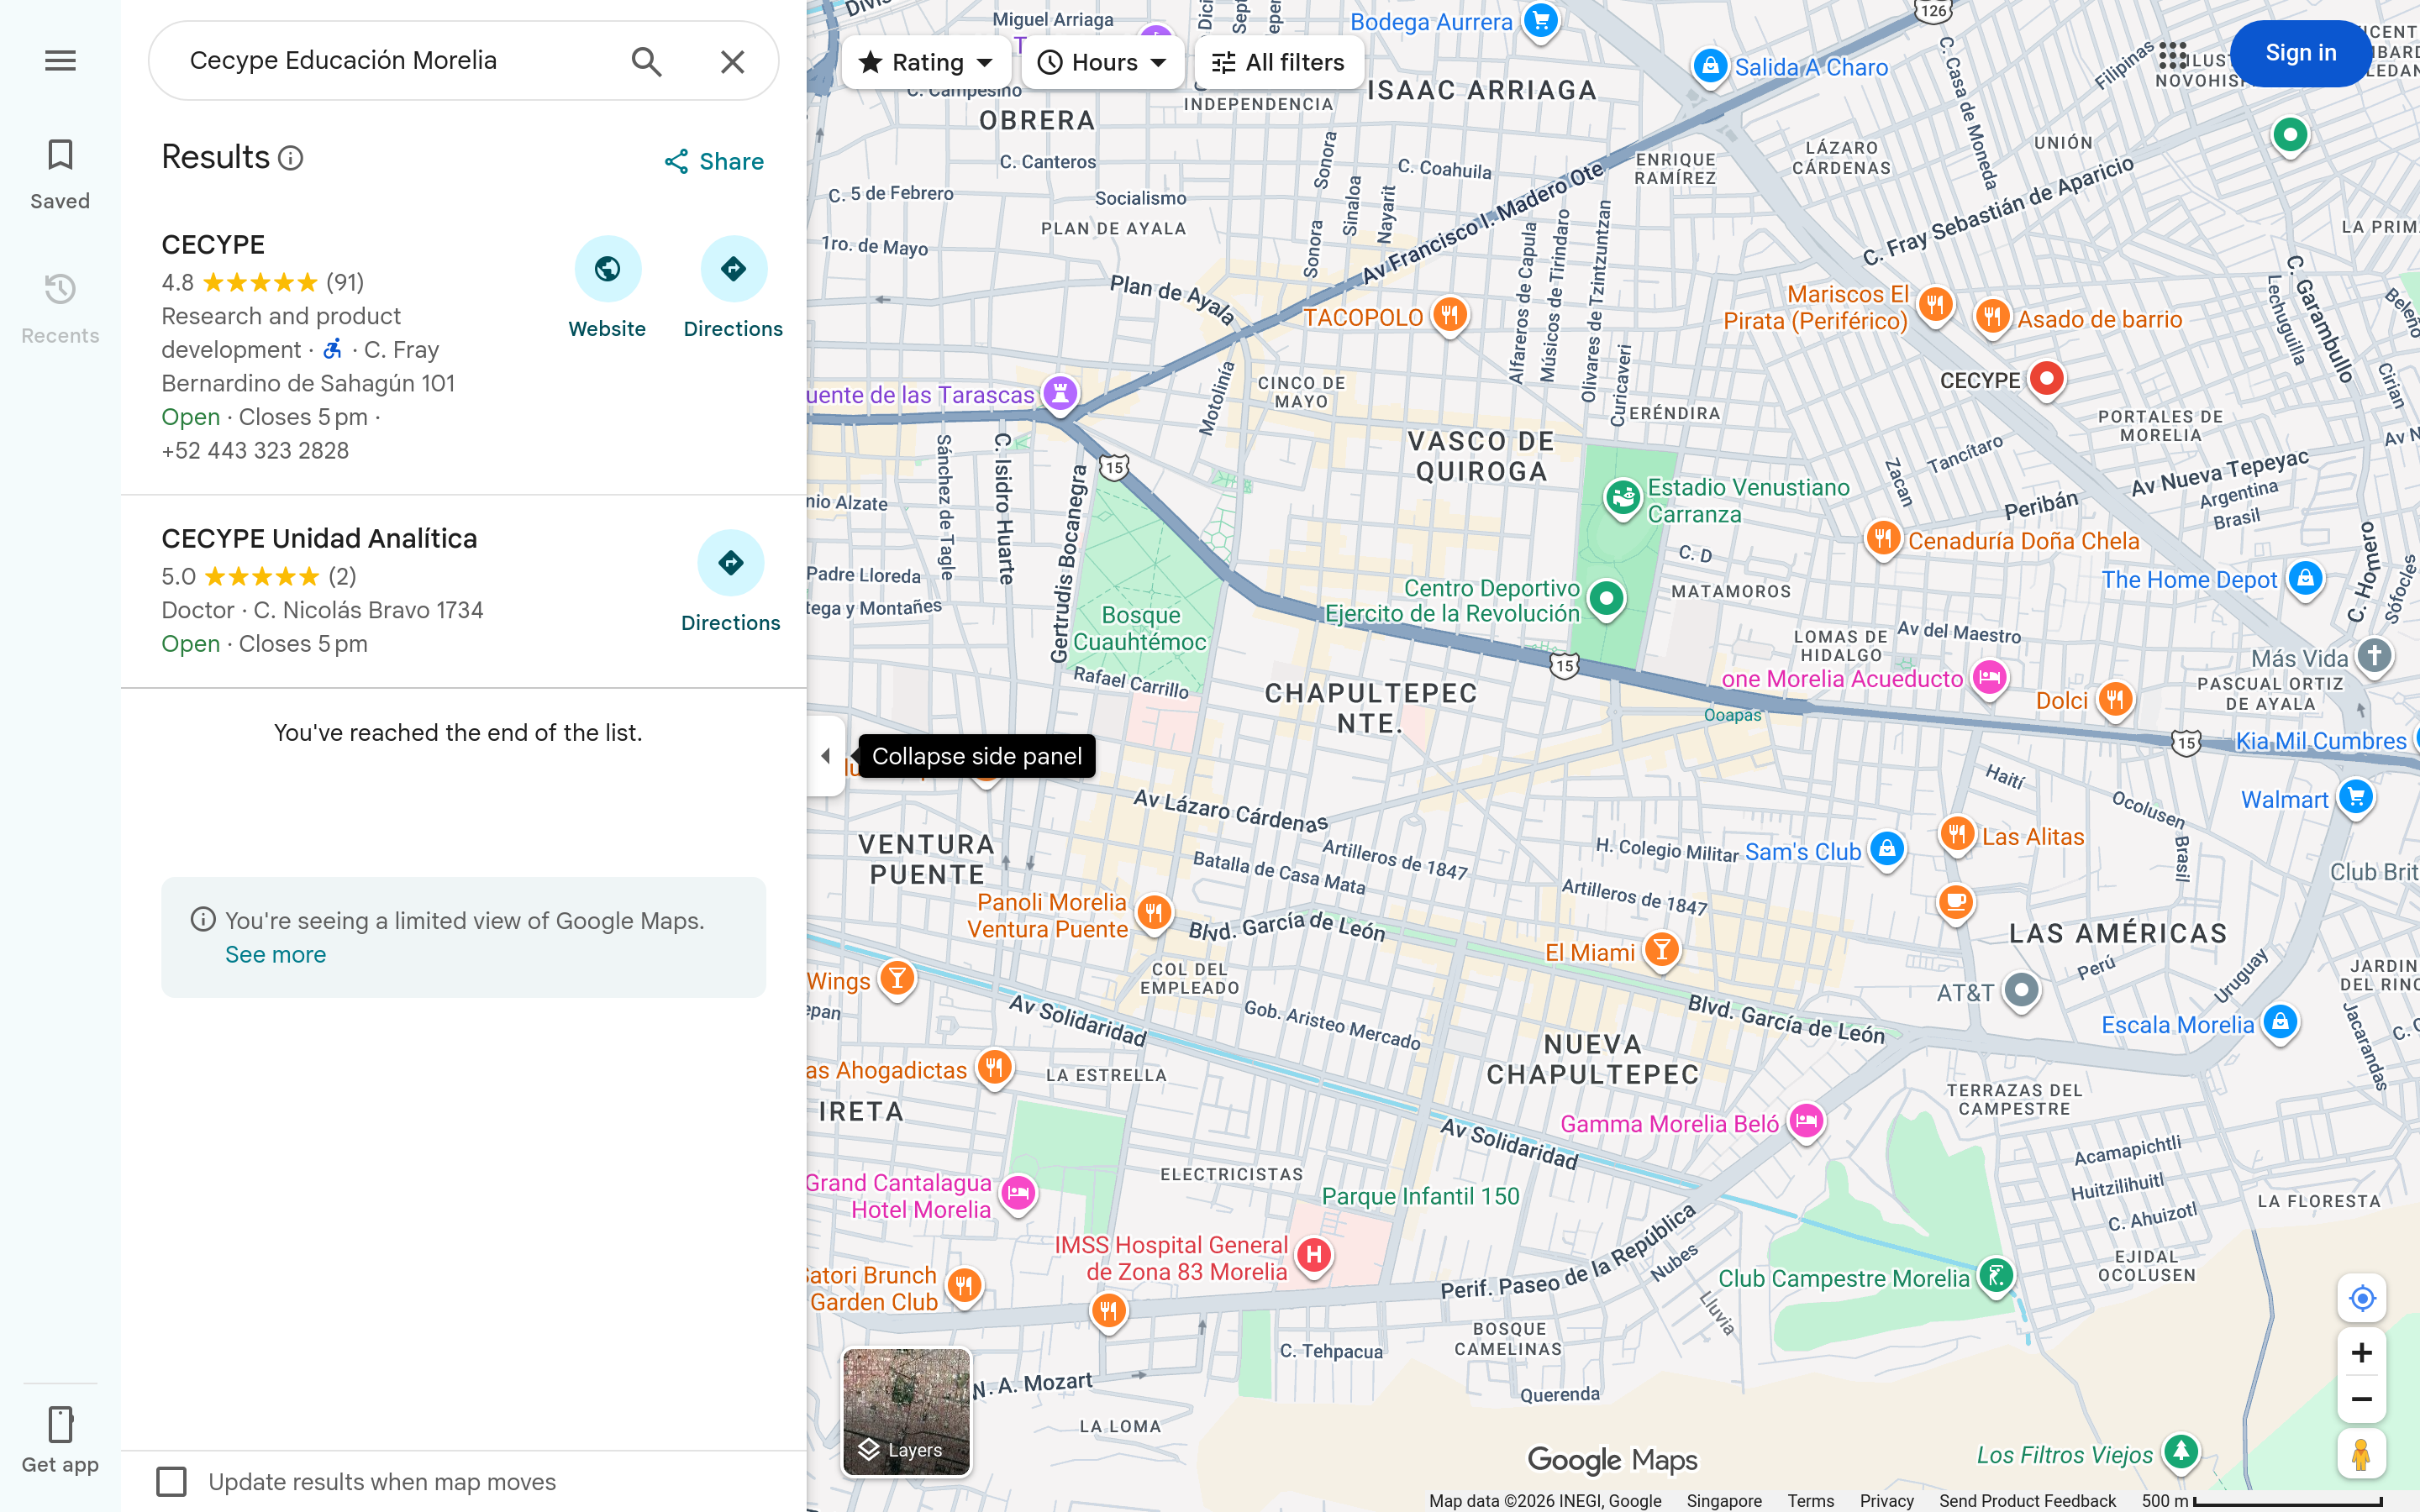This screenshot has width=2420, height=1512.
Task: Open the Layers satellite thumbnail
Action: coord(906,1412)
